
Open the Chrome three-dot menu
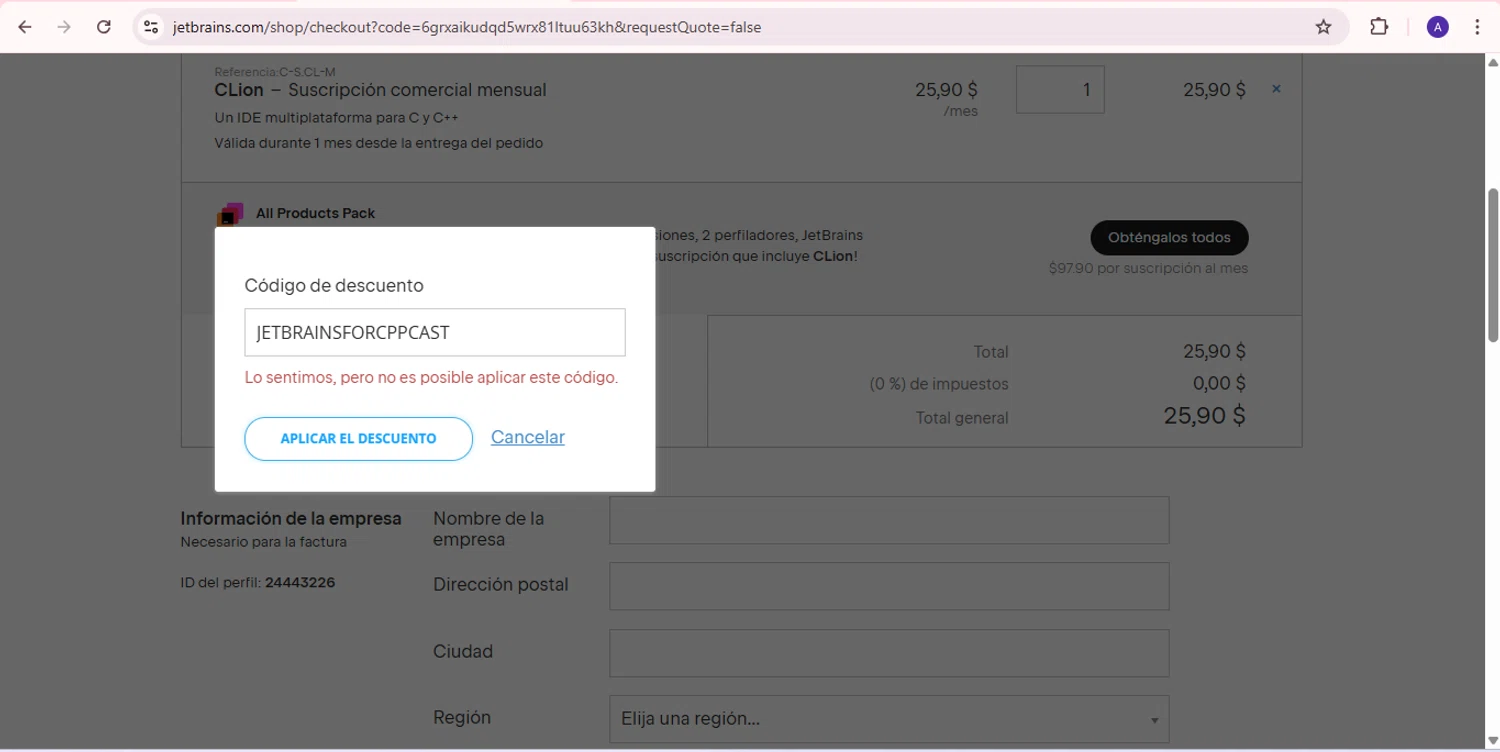coord(1477,27)
